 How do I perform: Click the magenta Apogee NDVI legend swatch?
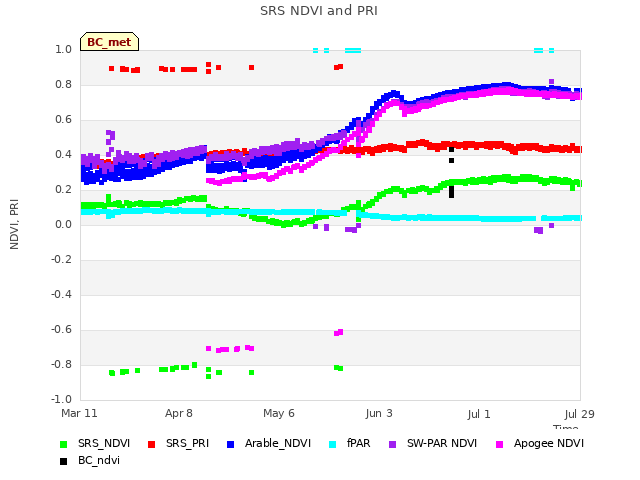(500, 444)
